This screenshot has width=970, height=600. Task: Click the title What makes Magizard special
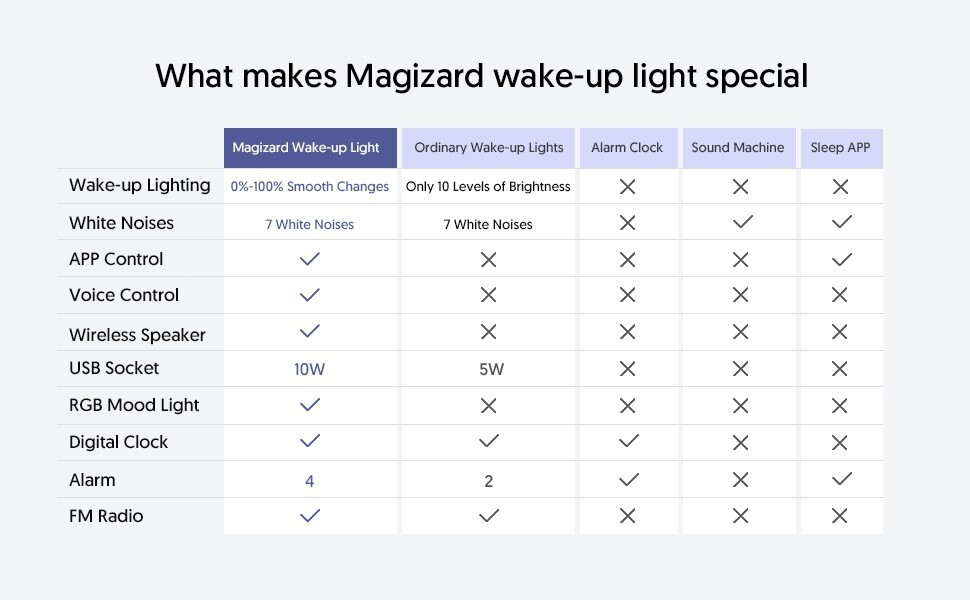(x=481, y=76)
